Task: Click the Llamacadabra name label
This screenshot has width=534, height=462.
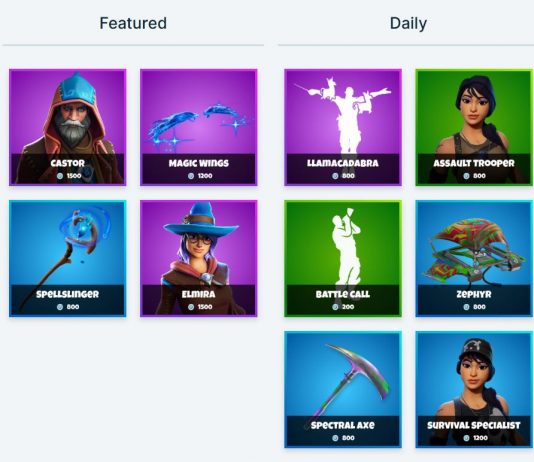Action: click(343, 163)
